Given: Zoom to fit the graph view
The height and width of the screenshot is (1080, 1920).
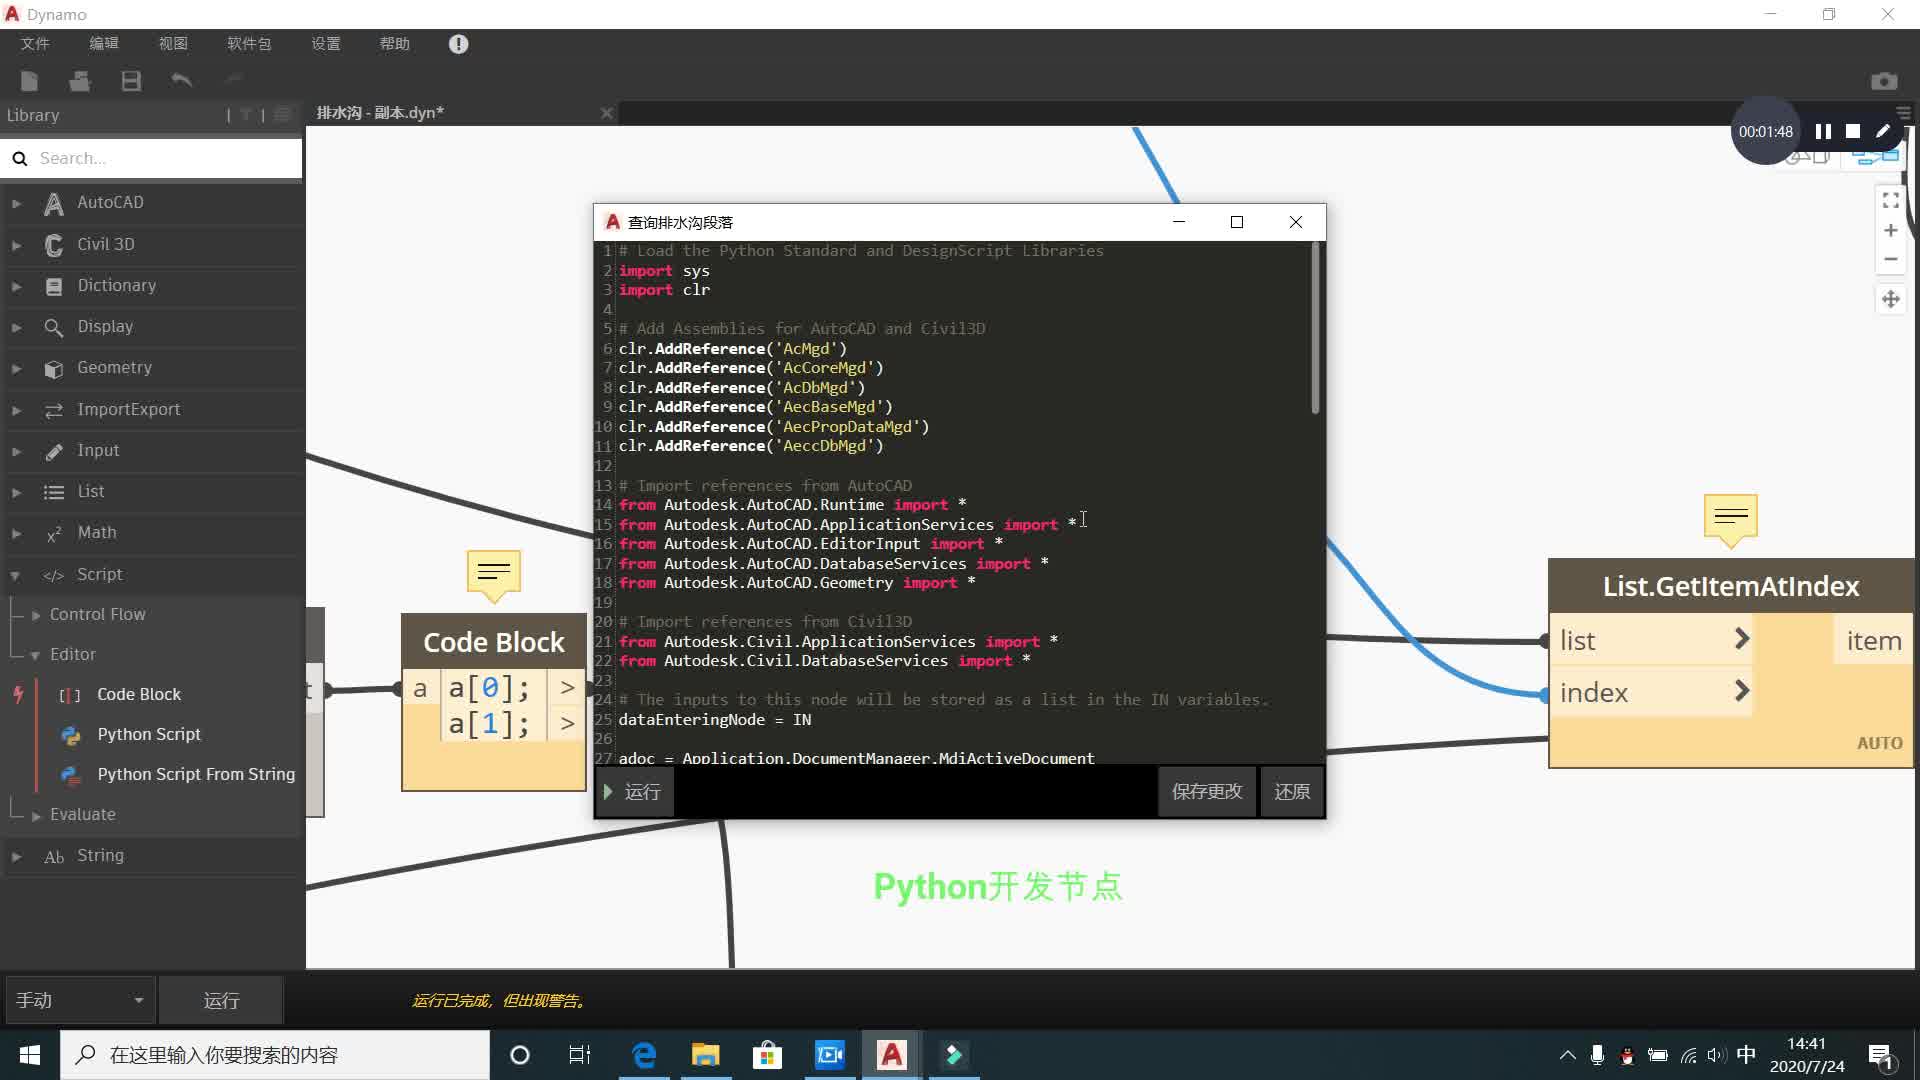Looking at the screenshot, I should click(1890, 200).
